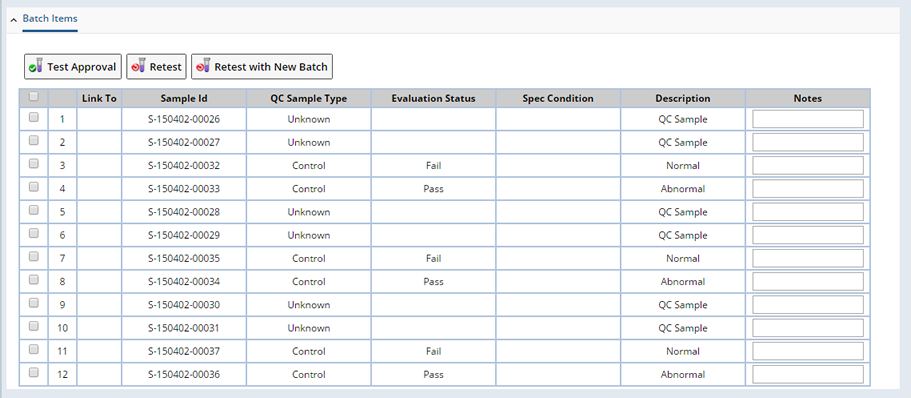911x398 pixels.
Task: Select checkbox for sample S-150402-00036
Action: coord(34,372)
